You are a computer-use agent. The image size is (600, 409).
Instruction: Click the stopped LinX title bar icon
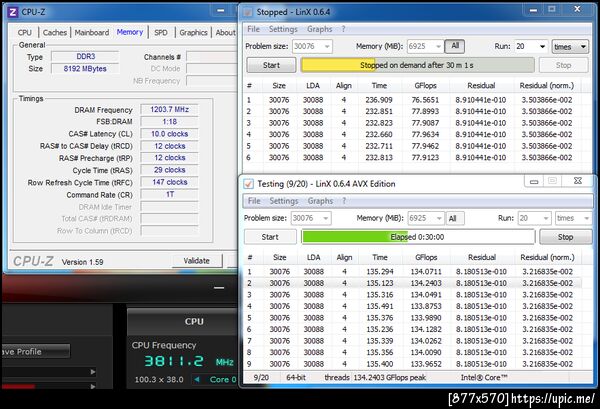[x=248, y=12]
